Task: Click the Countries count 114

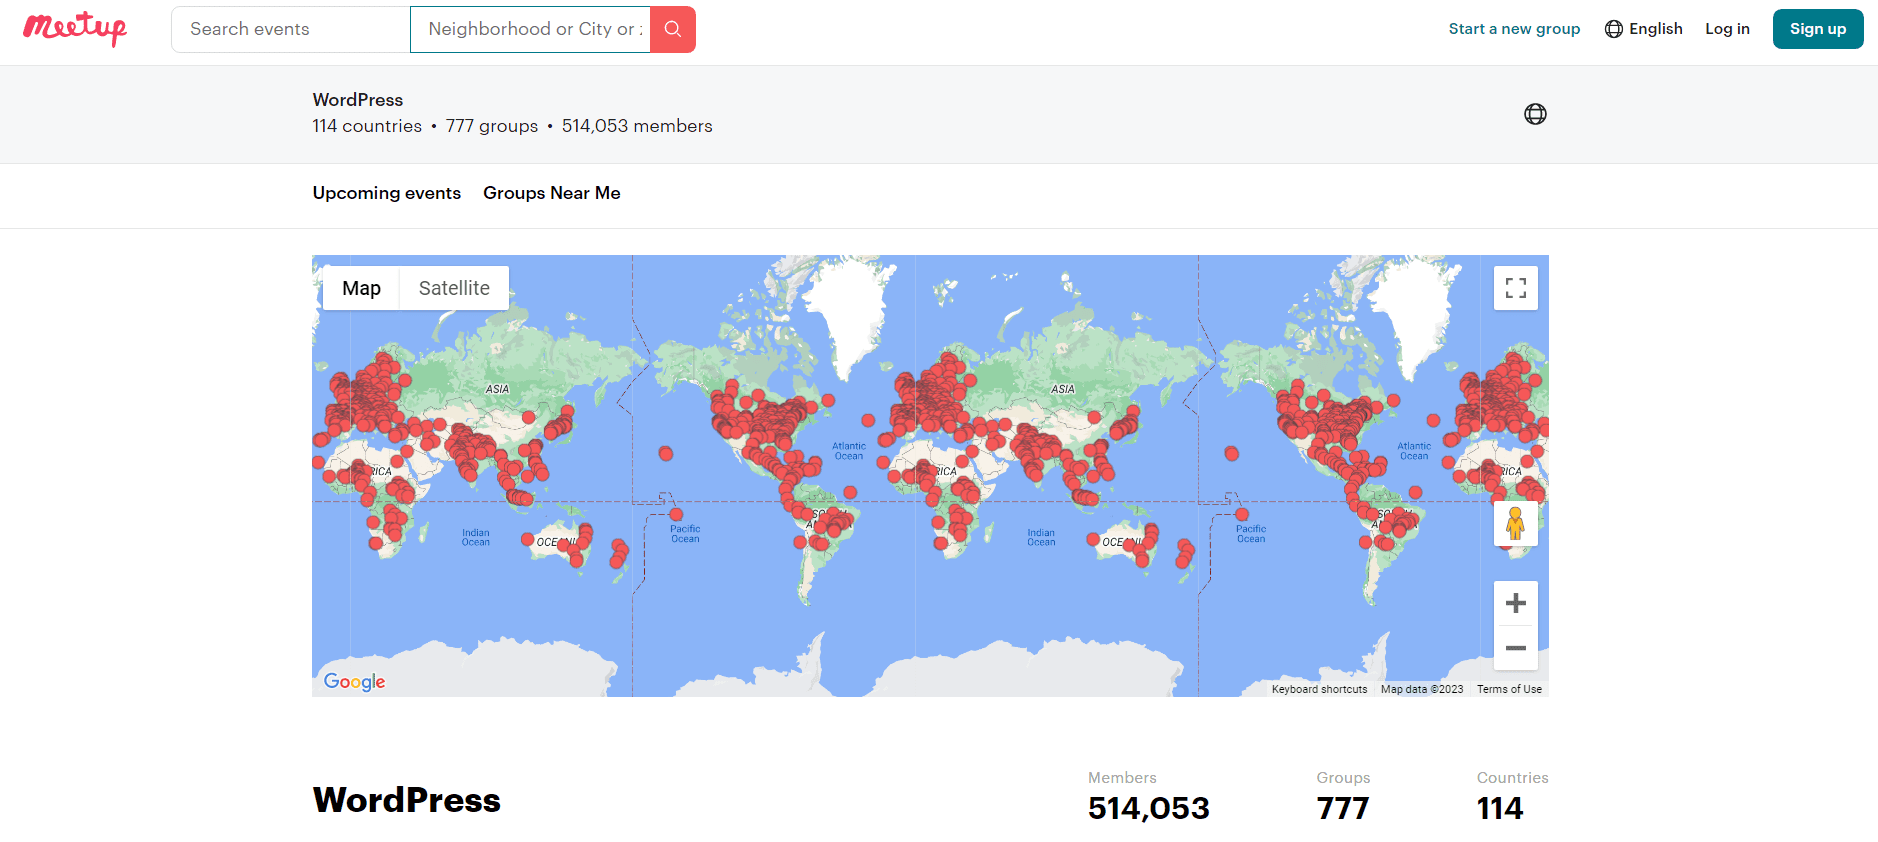Action: point(1500,808)
